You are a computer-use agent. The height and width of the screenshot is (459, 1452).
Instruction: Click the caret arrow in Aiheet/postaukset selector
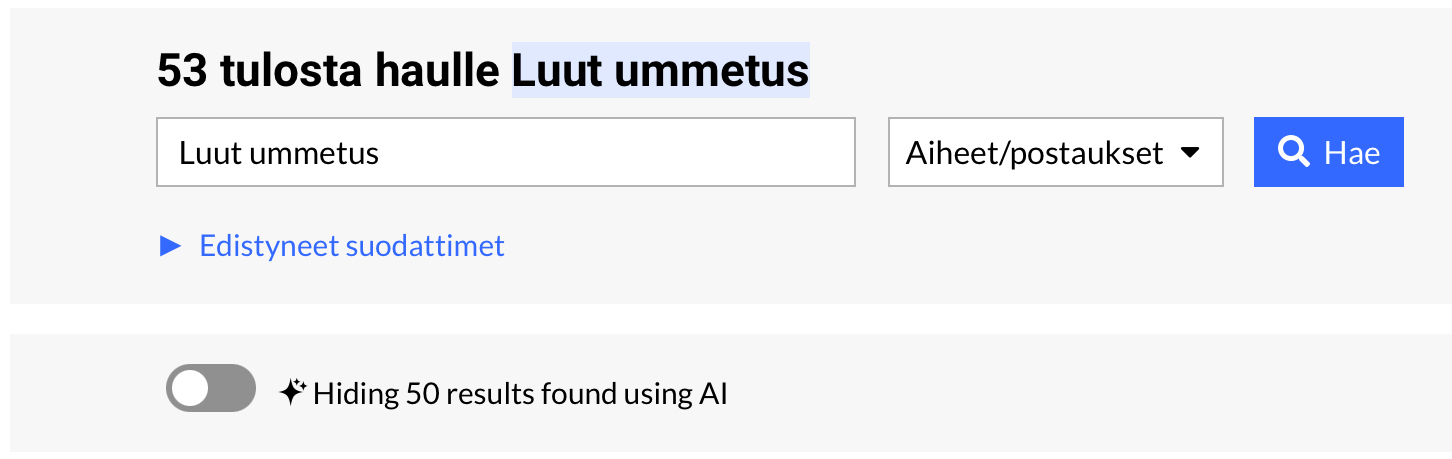(x=1189, y=153)
